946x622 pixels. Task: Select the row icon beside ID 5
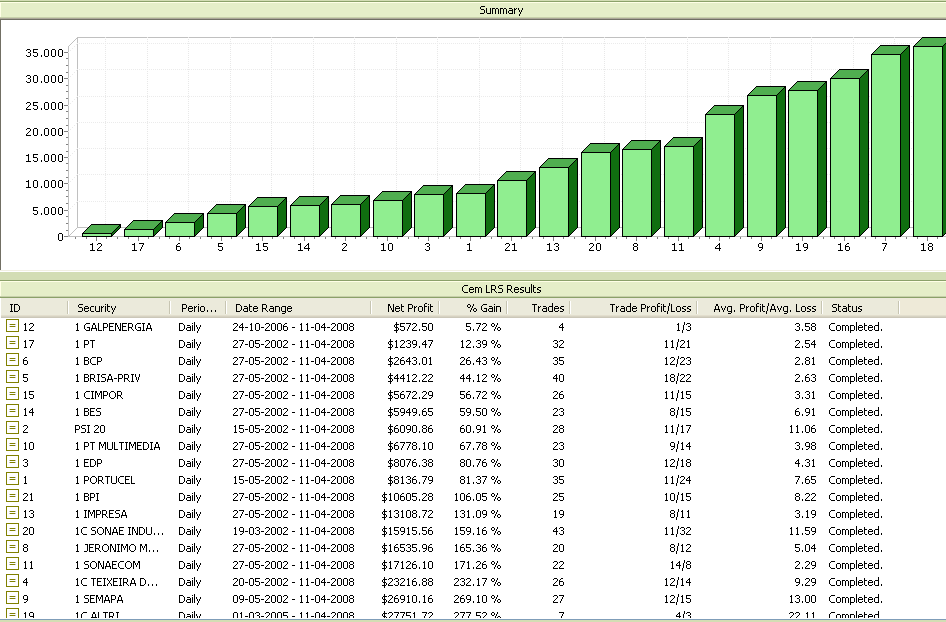tap(12, 377)
